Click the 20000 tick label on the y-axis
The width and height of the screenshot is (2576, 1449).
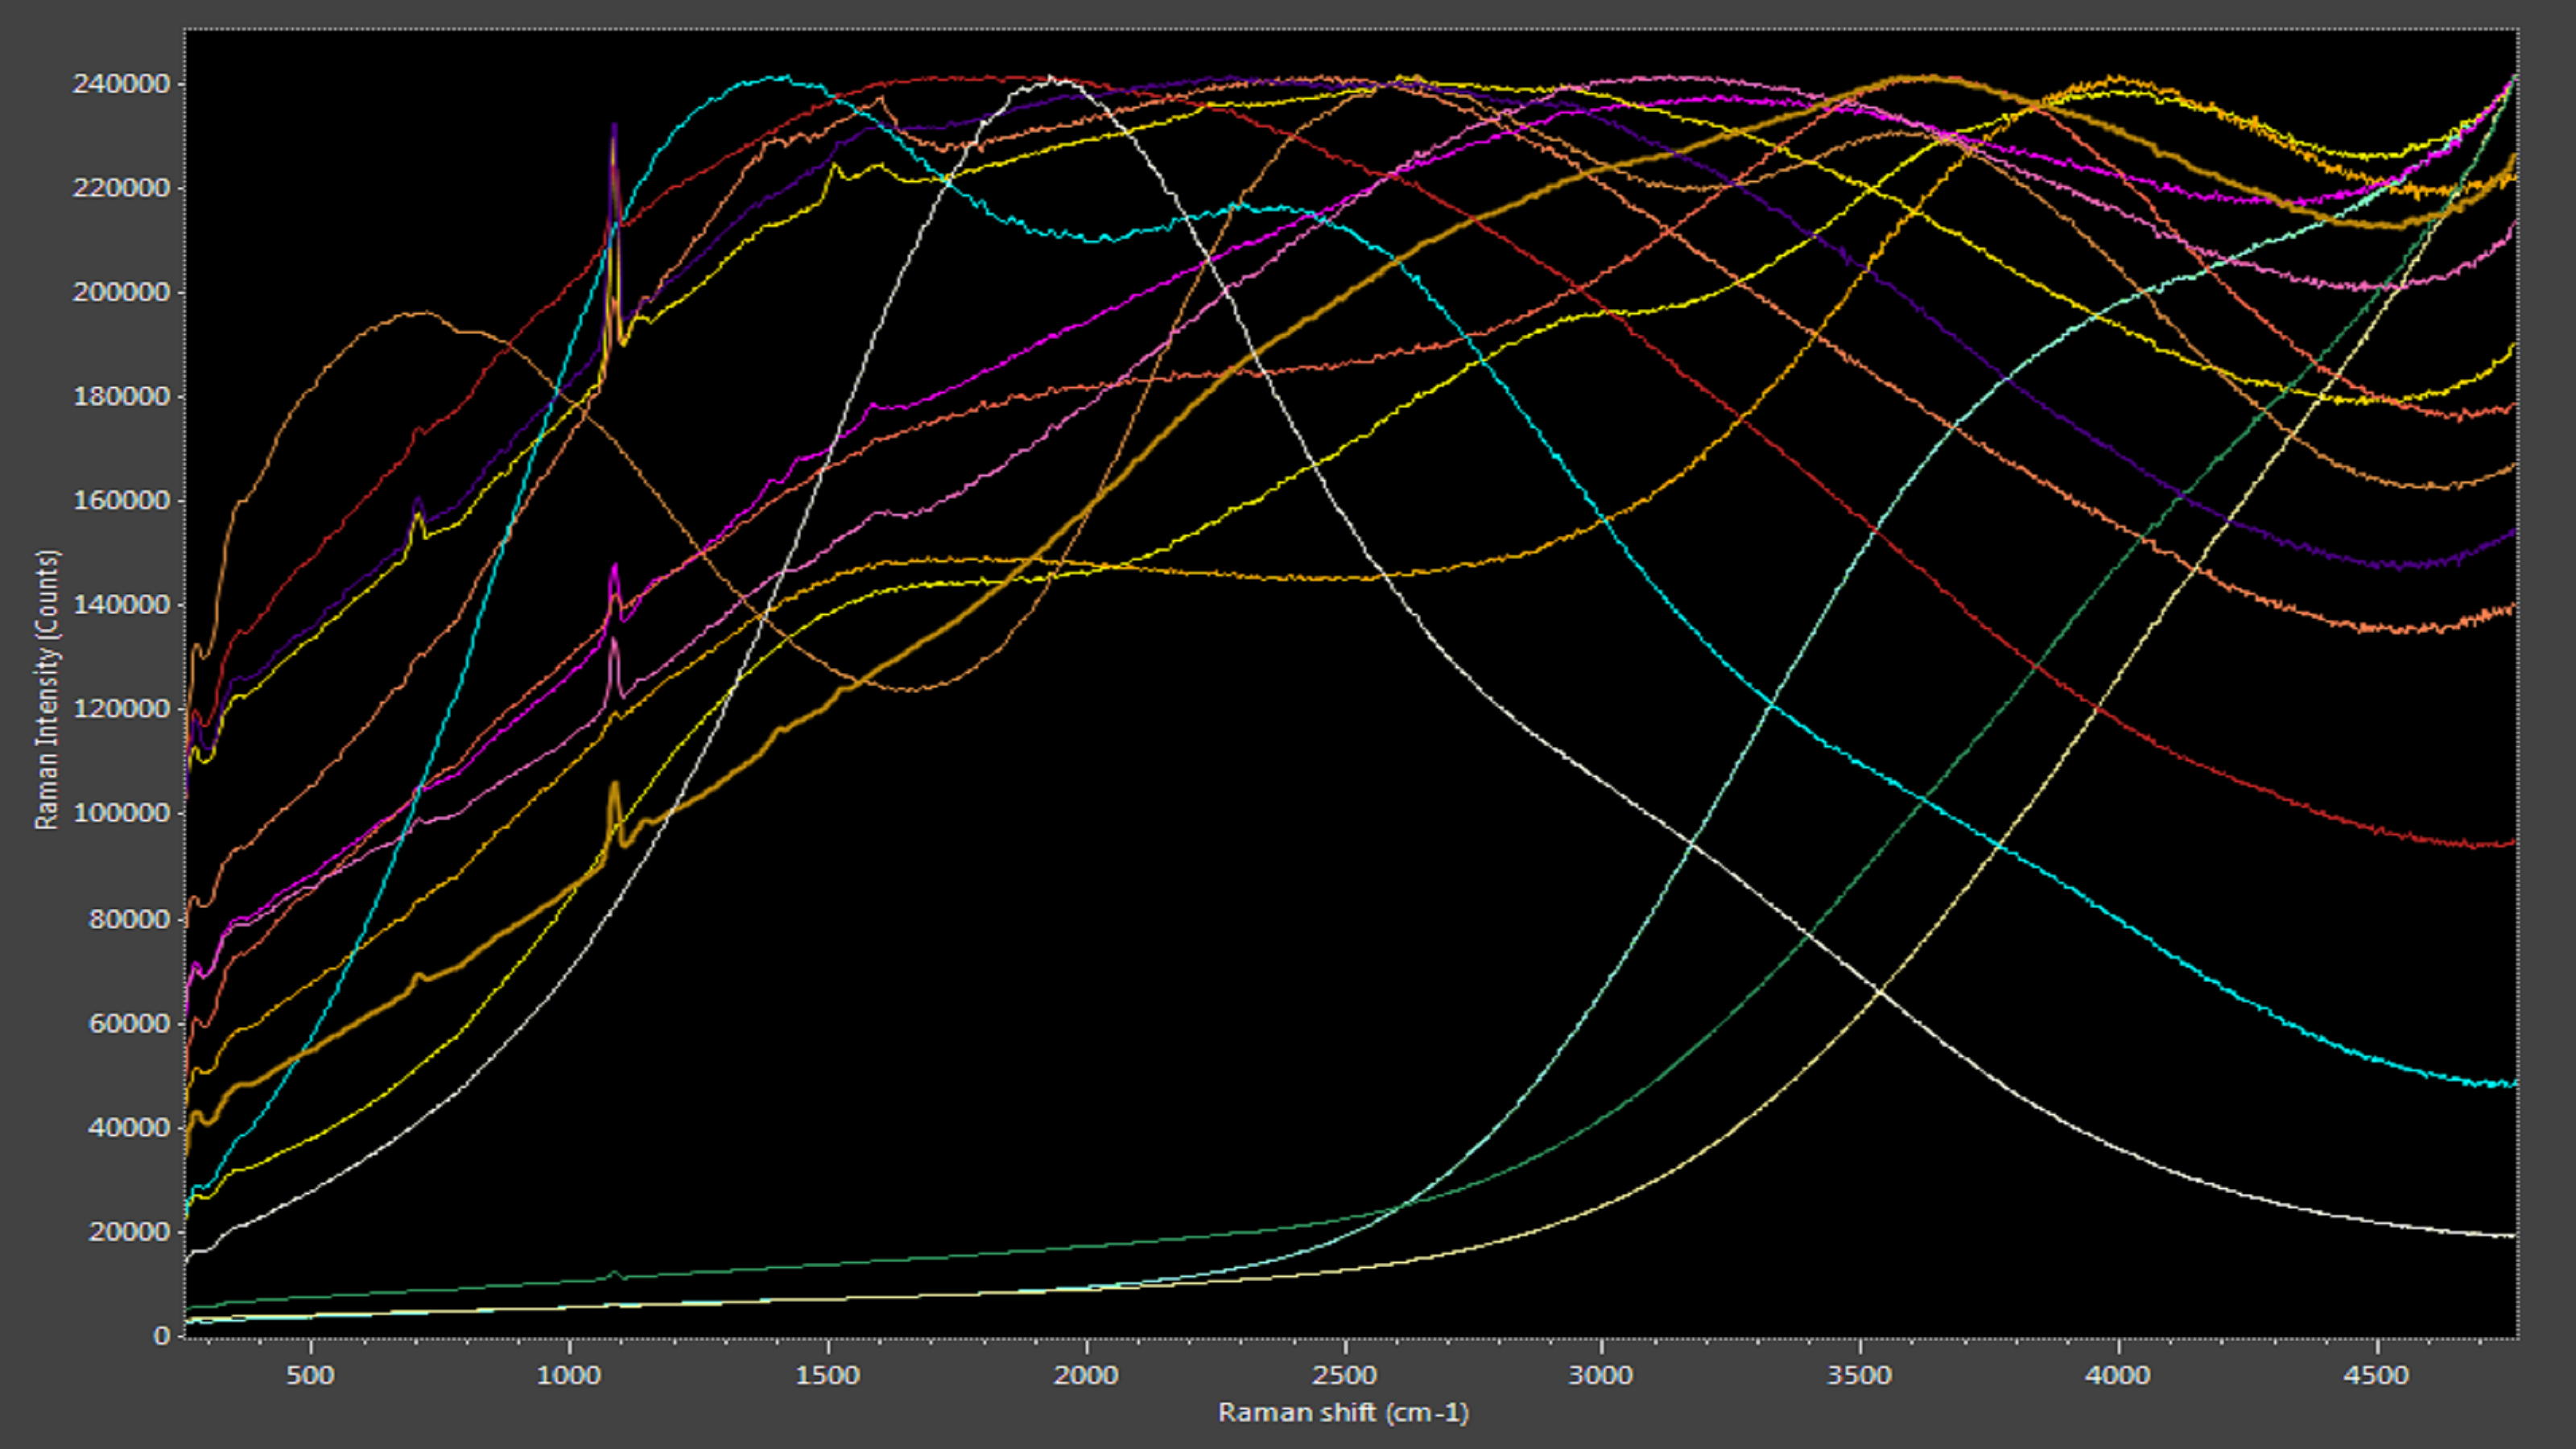tap(128, 1232)
